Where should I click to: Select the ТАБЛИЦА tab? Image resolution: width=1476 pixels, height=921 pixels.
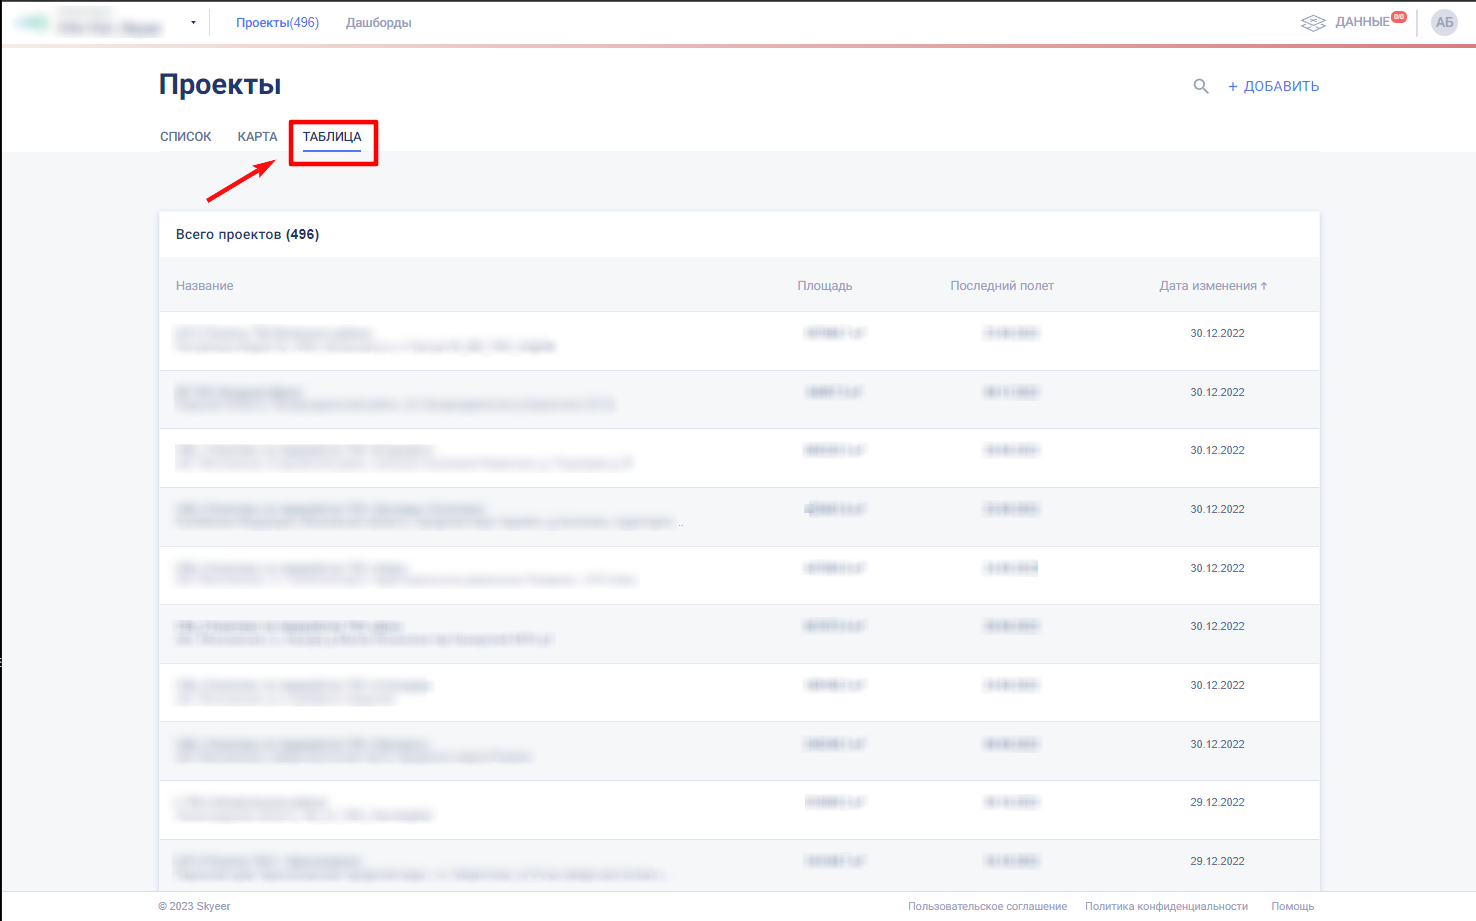(332, 137)
